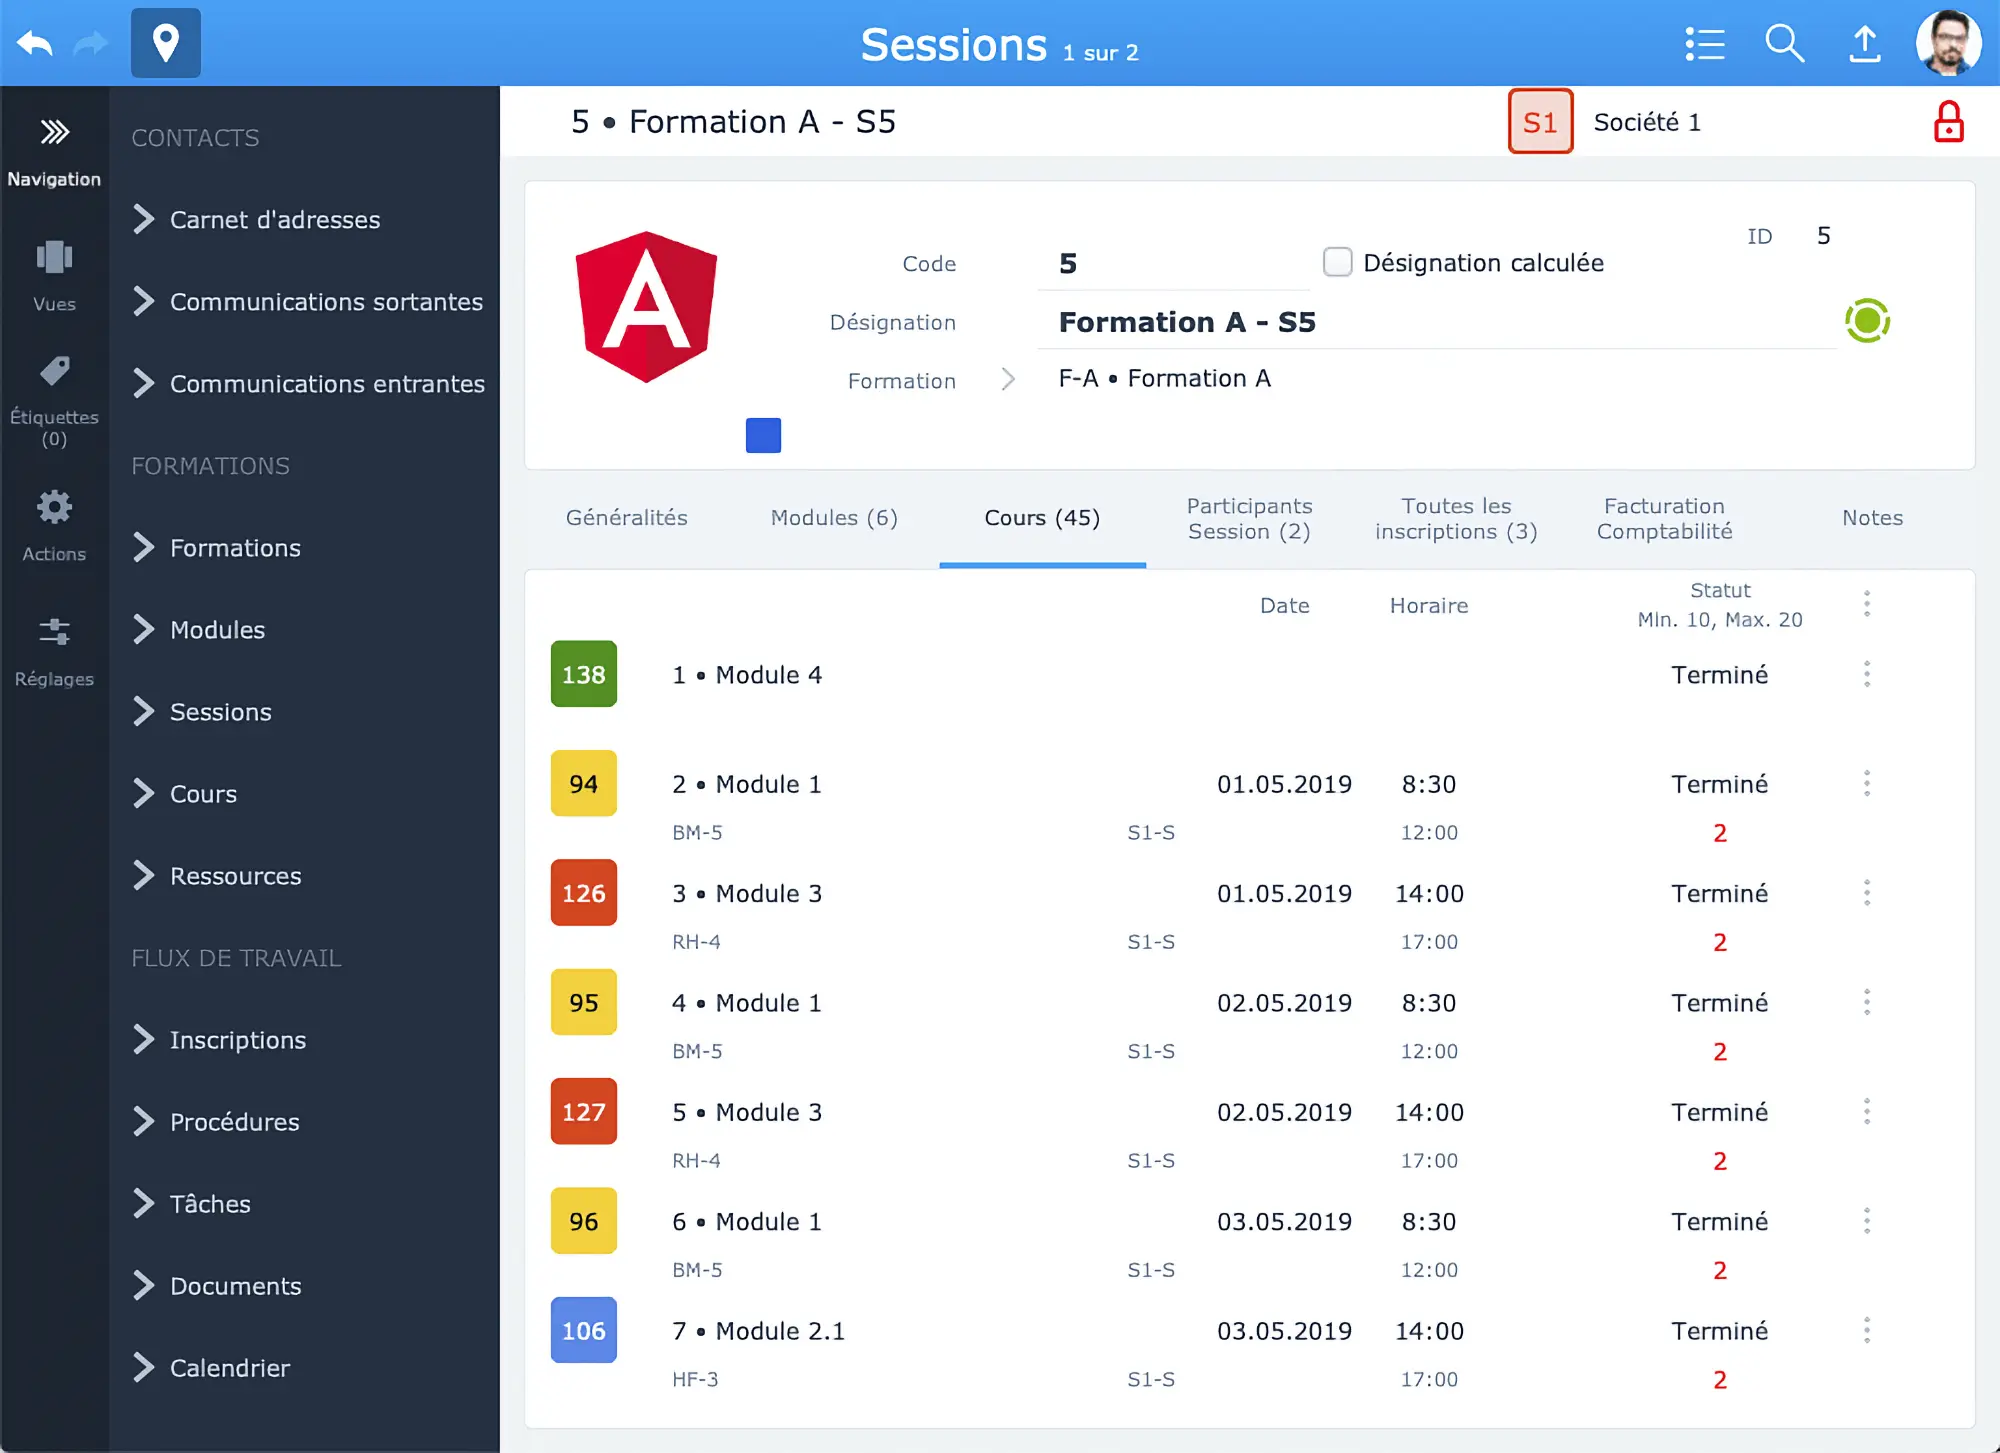Click the red padlock icon
The width and height of the screenshot is (2000, 1453).
pyautogui.click(x=1948, y=122)
